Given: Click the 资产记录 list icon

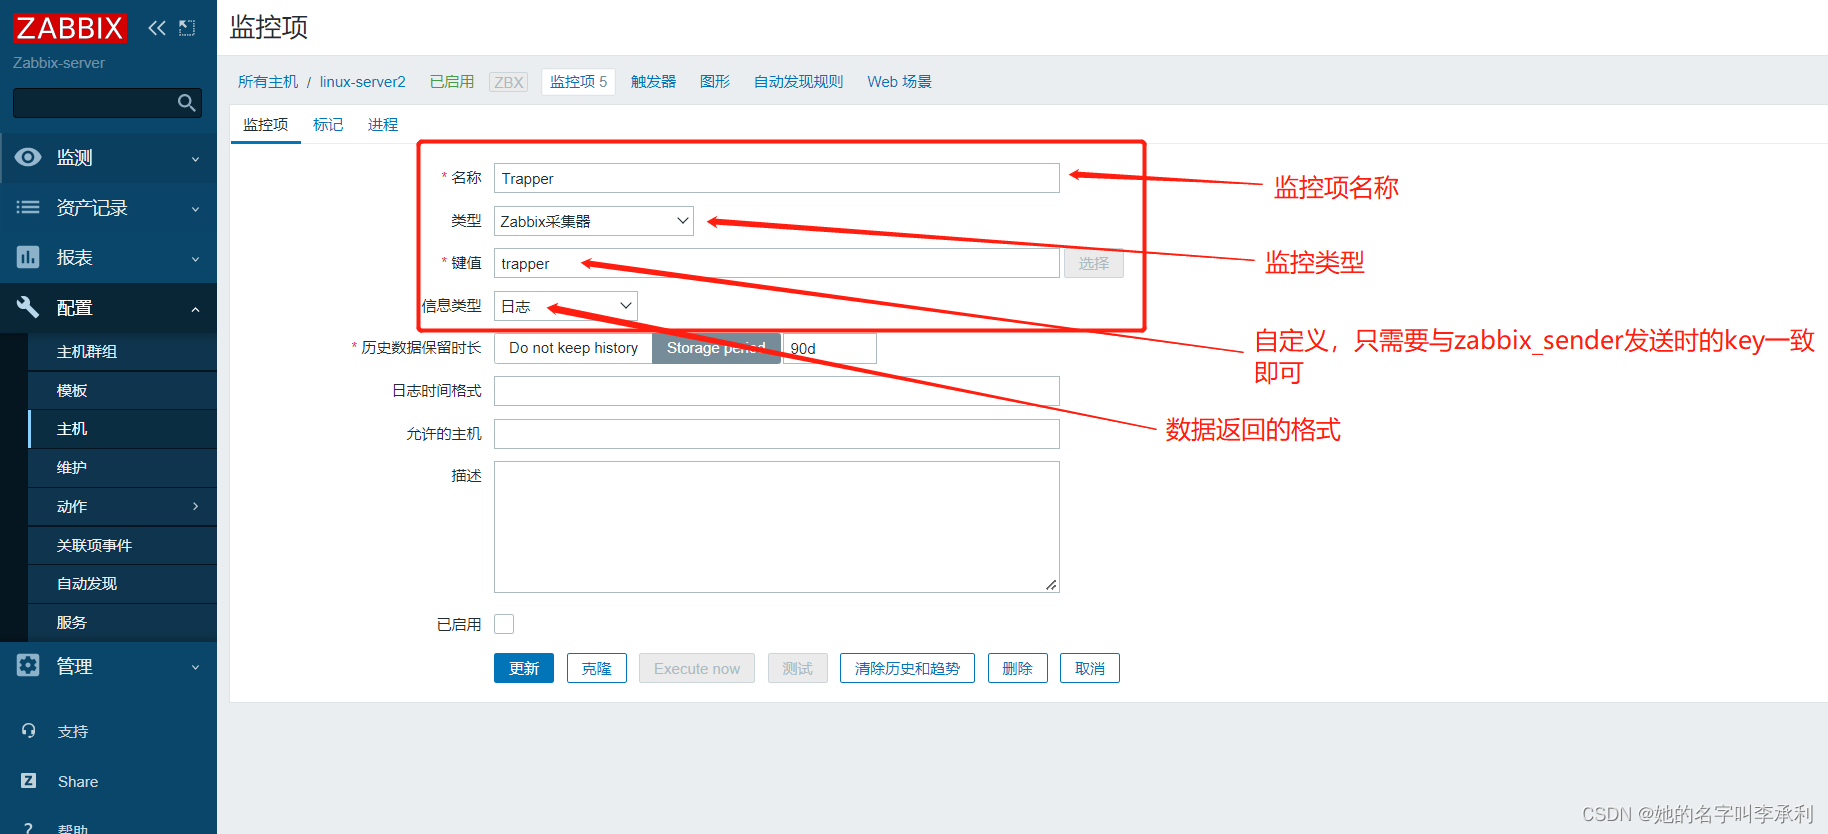Looking at the screenshot, I should 28,207.
